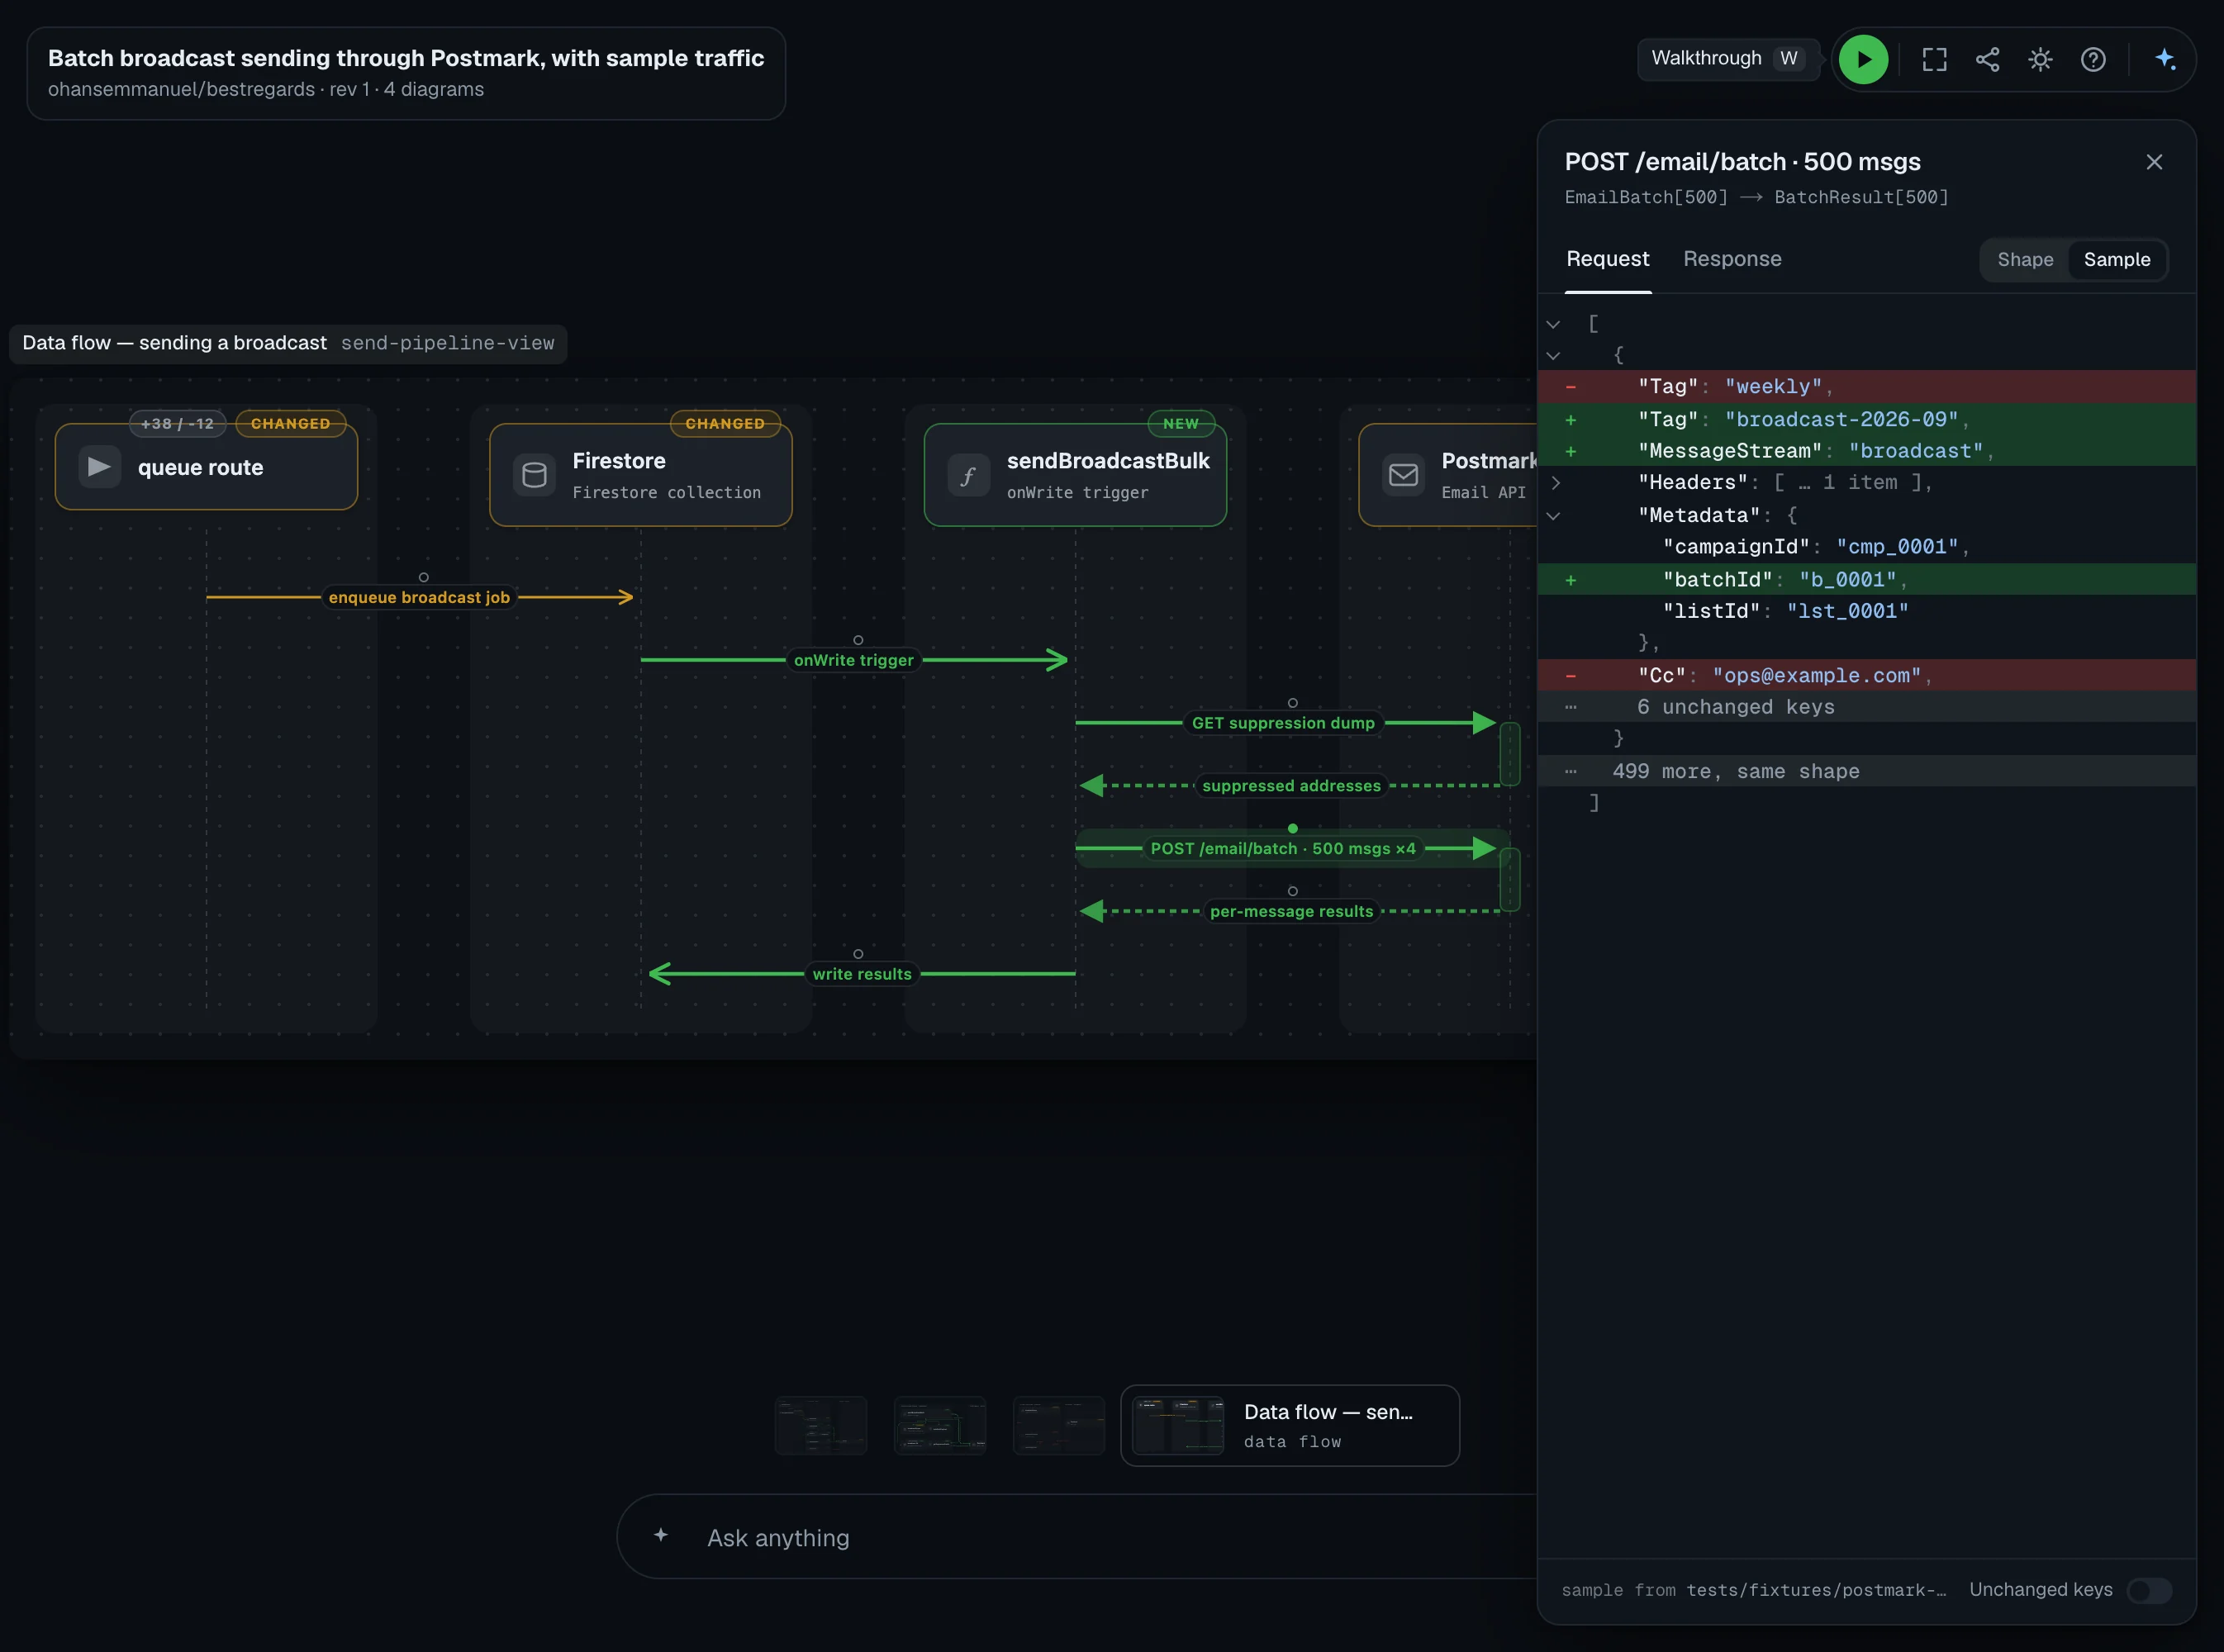This screenshot has height=1652, width=2224.
Task: Select the GET suppression dump edge
Action: coord(1283,723)
